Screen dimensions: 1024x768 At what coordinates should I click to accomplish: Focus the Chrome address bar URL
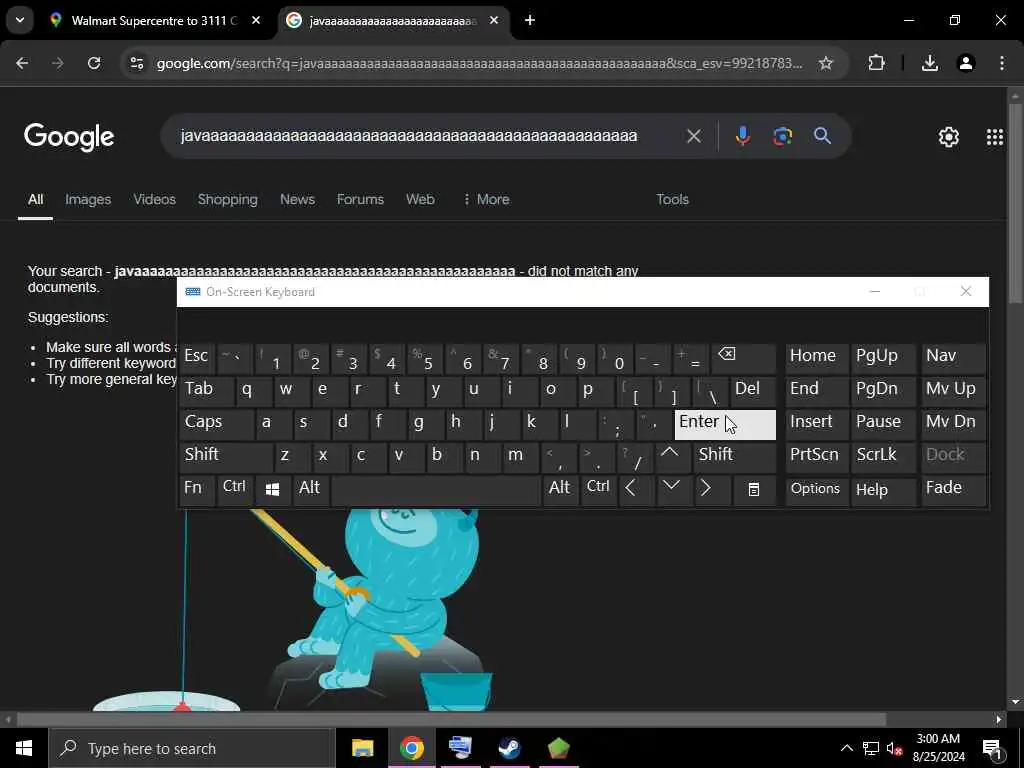coord(479,63)
